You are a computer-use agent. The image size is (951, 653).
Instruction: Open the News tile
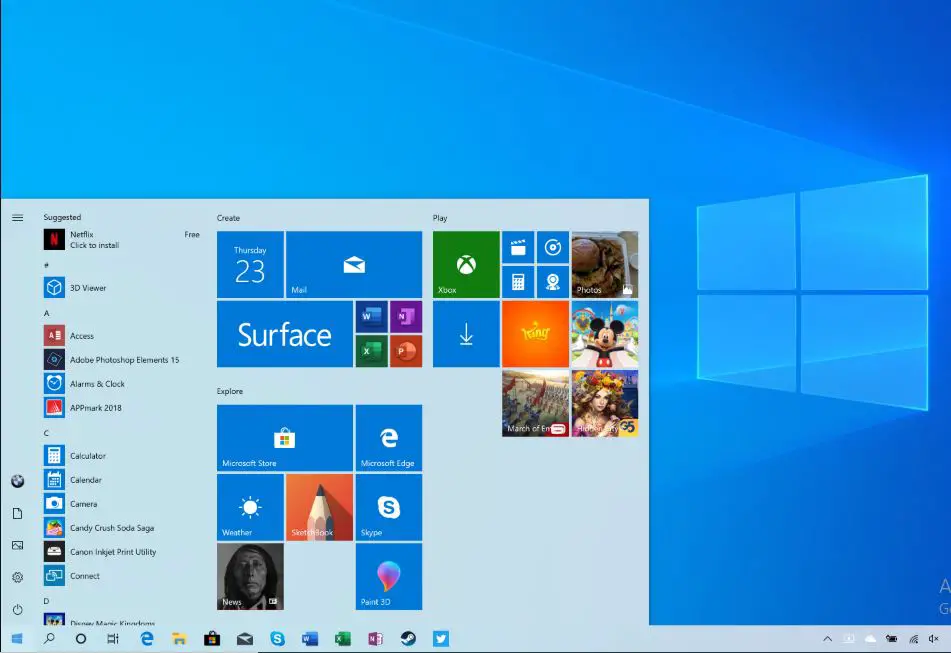pyautogui.click(x=250, y=577)
